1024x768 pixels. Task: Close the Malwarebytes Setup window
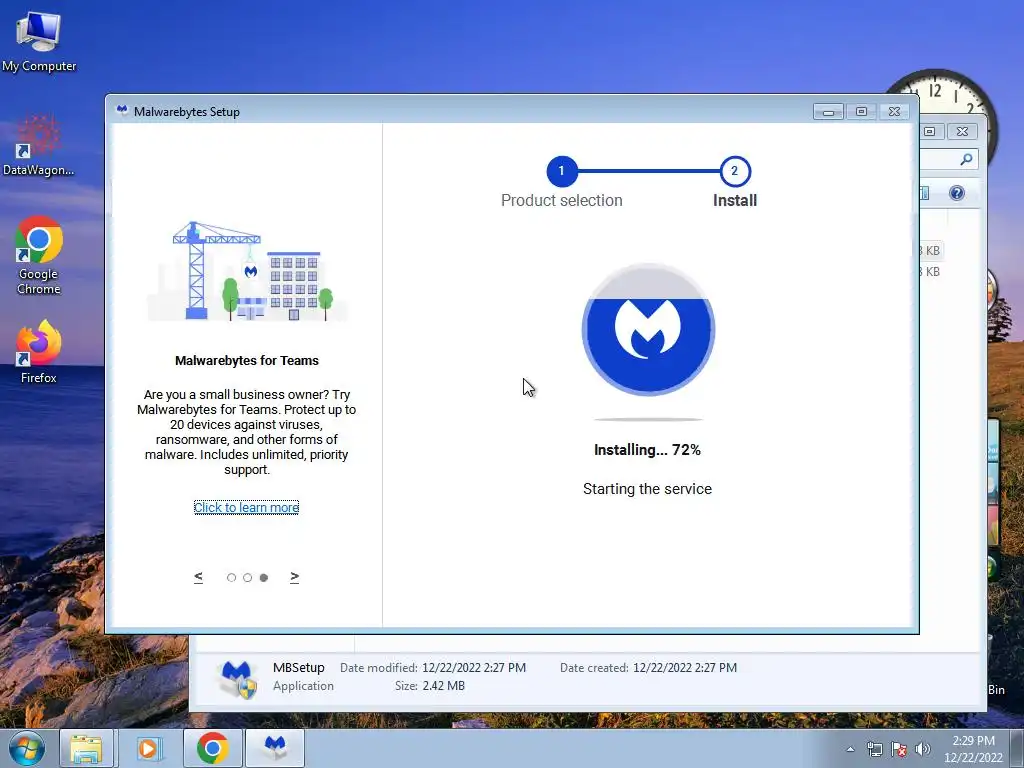point(895,112)
